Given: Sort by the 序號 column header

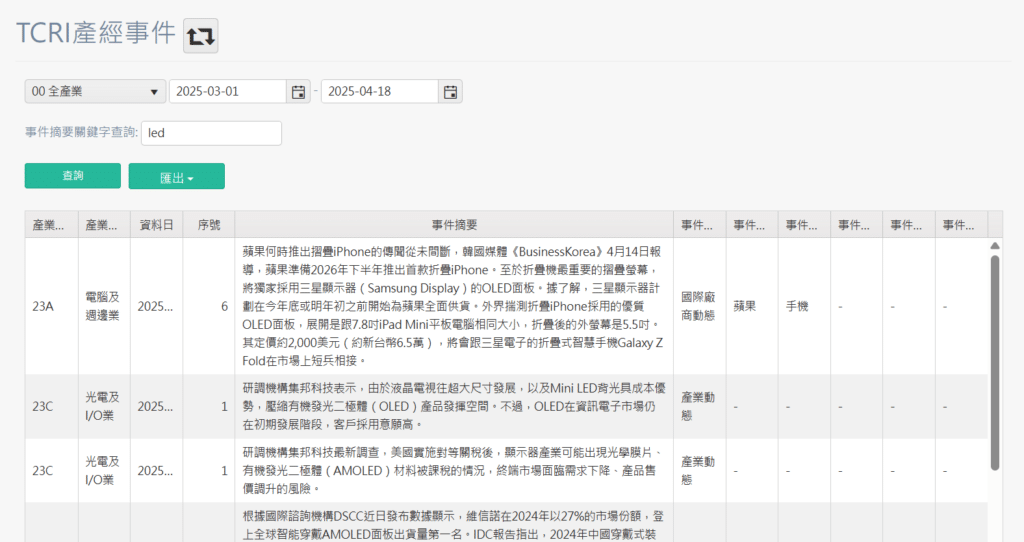Looking at the screenshot, I should point(209,225).
